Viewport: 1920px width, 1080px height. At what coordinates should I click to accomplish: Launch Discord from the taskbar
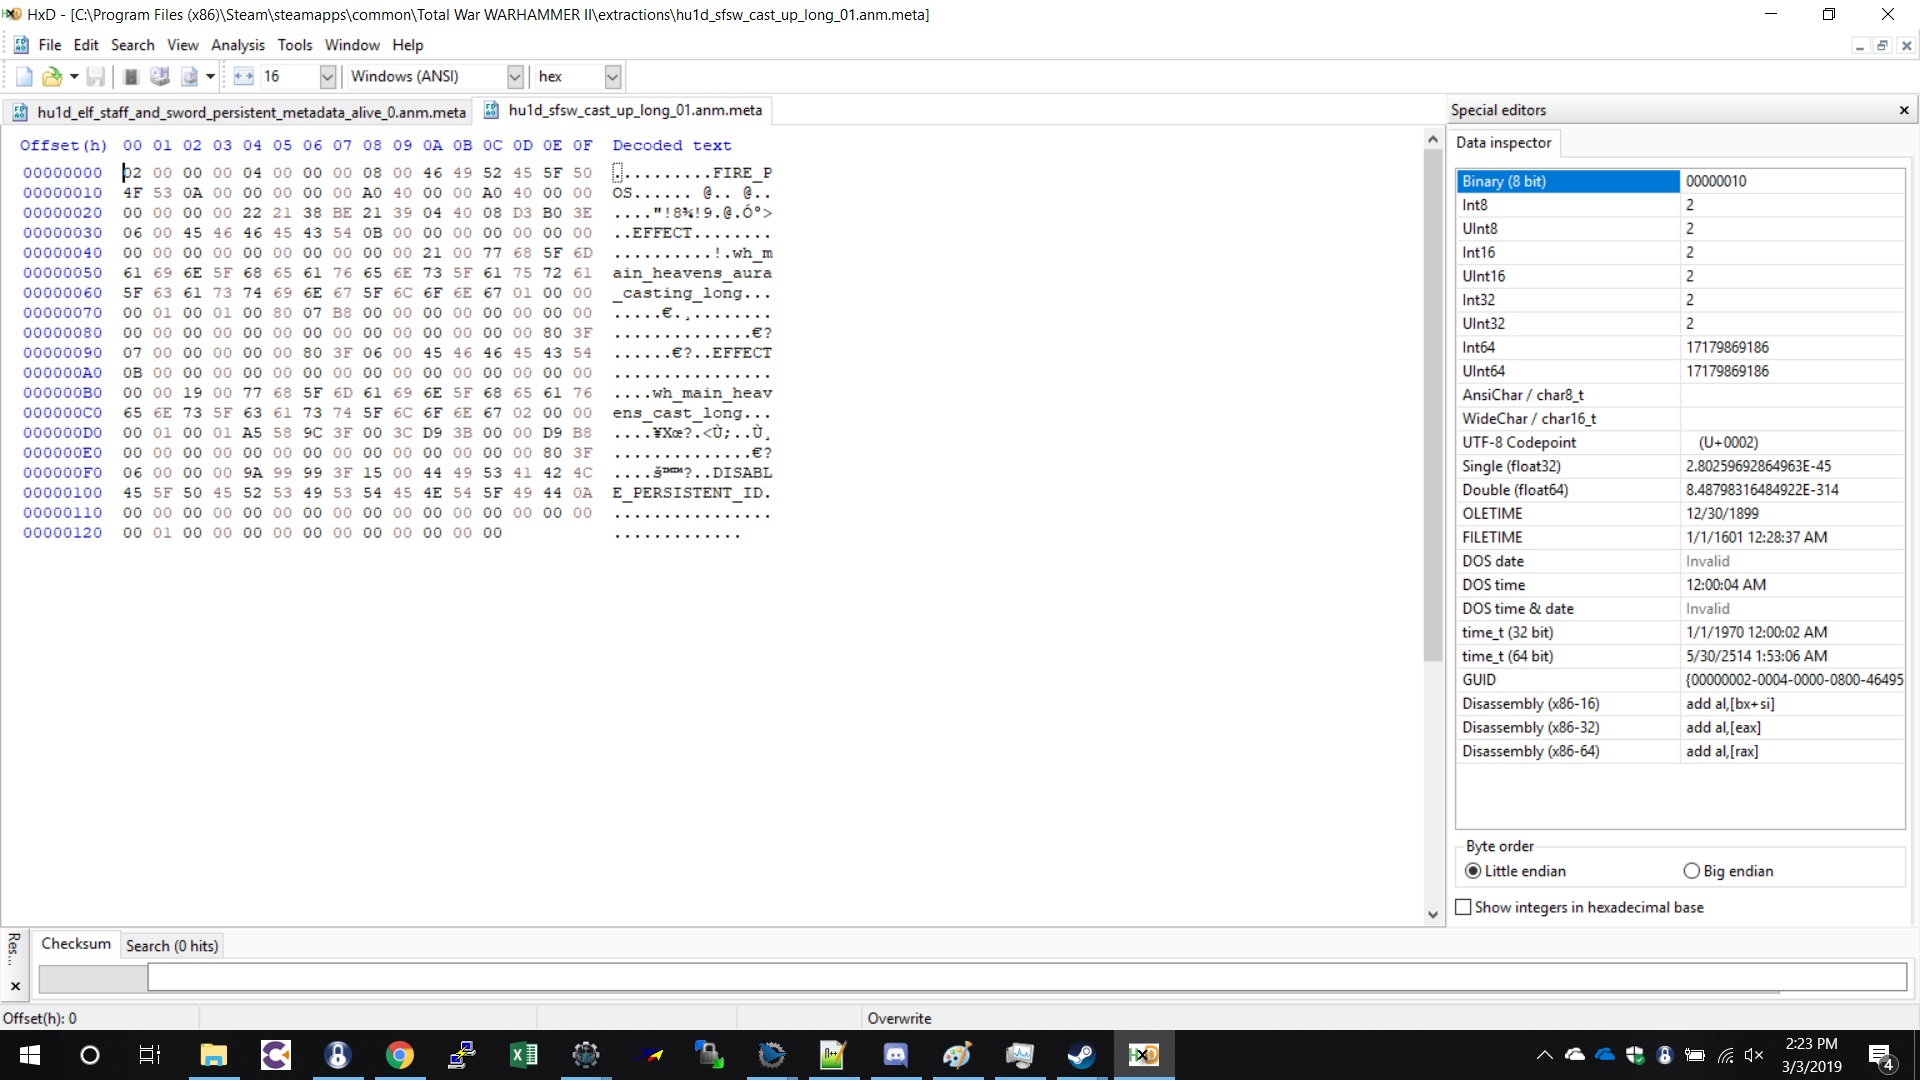pyautogui.click(x=895, y=1055)
